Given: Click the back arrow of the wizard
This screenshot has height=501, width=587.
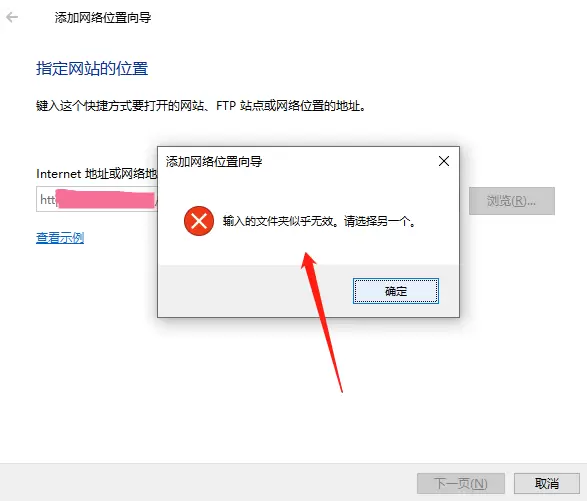Looking at the screenshot, I should [12, 17].
